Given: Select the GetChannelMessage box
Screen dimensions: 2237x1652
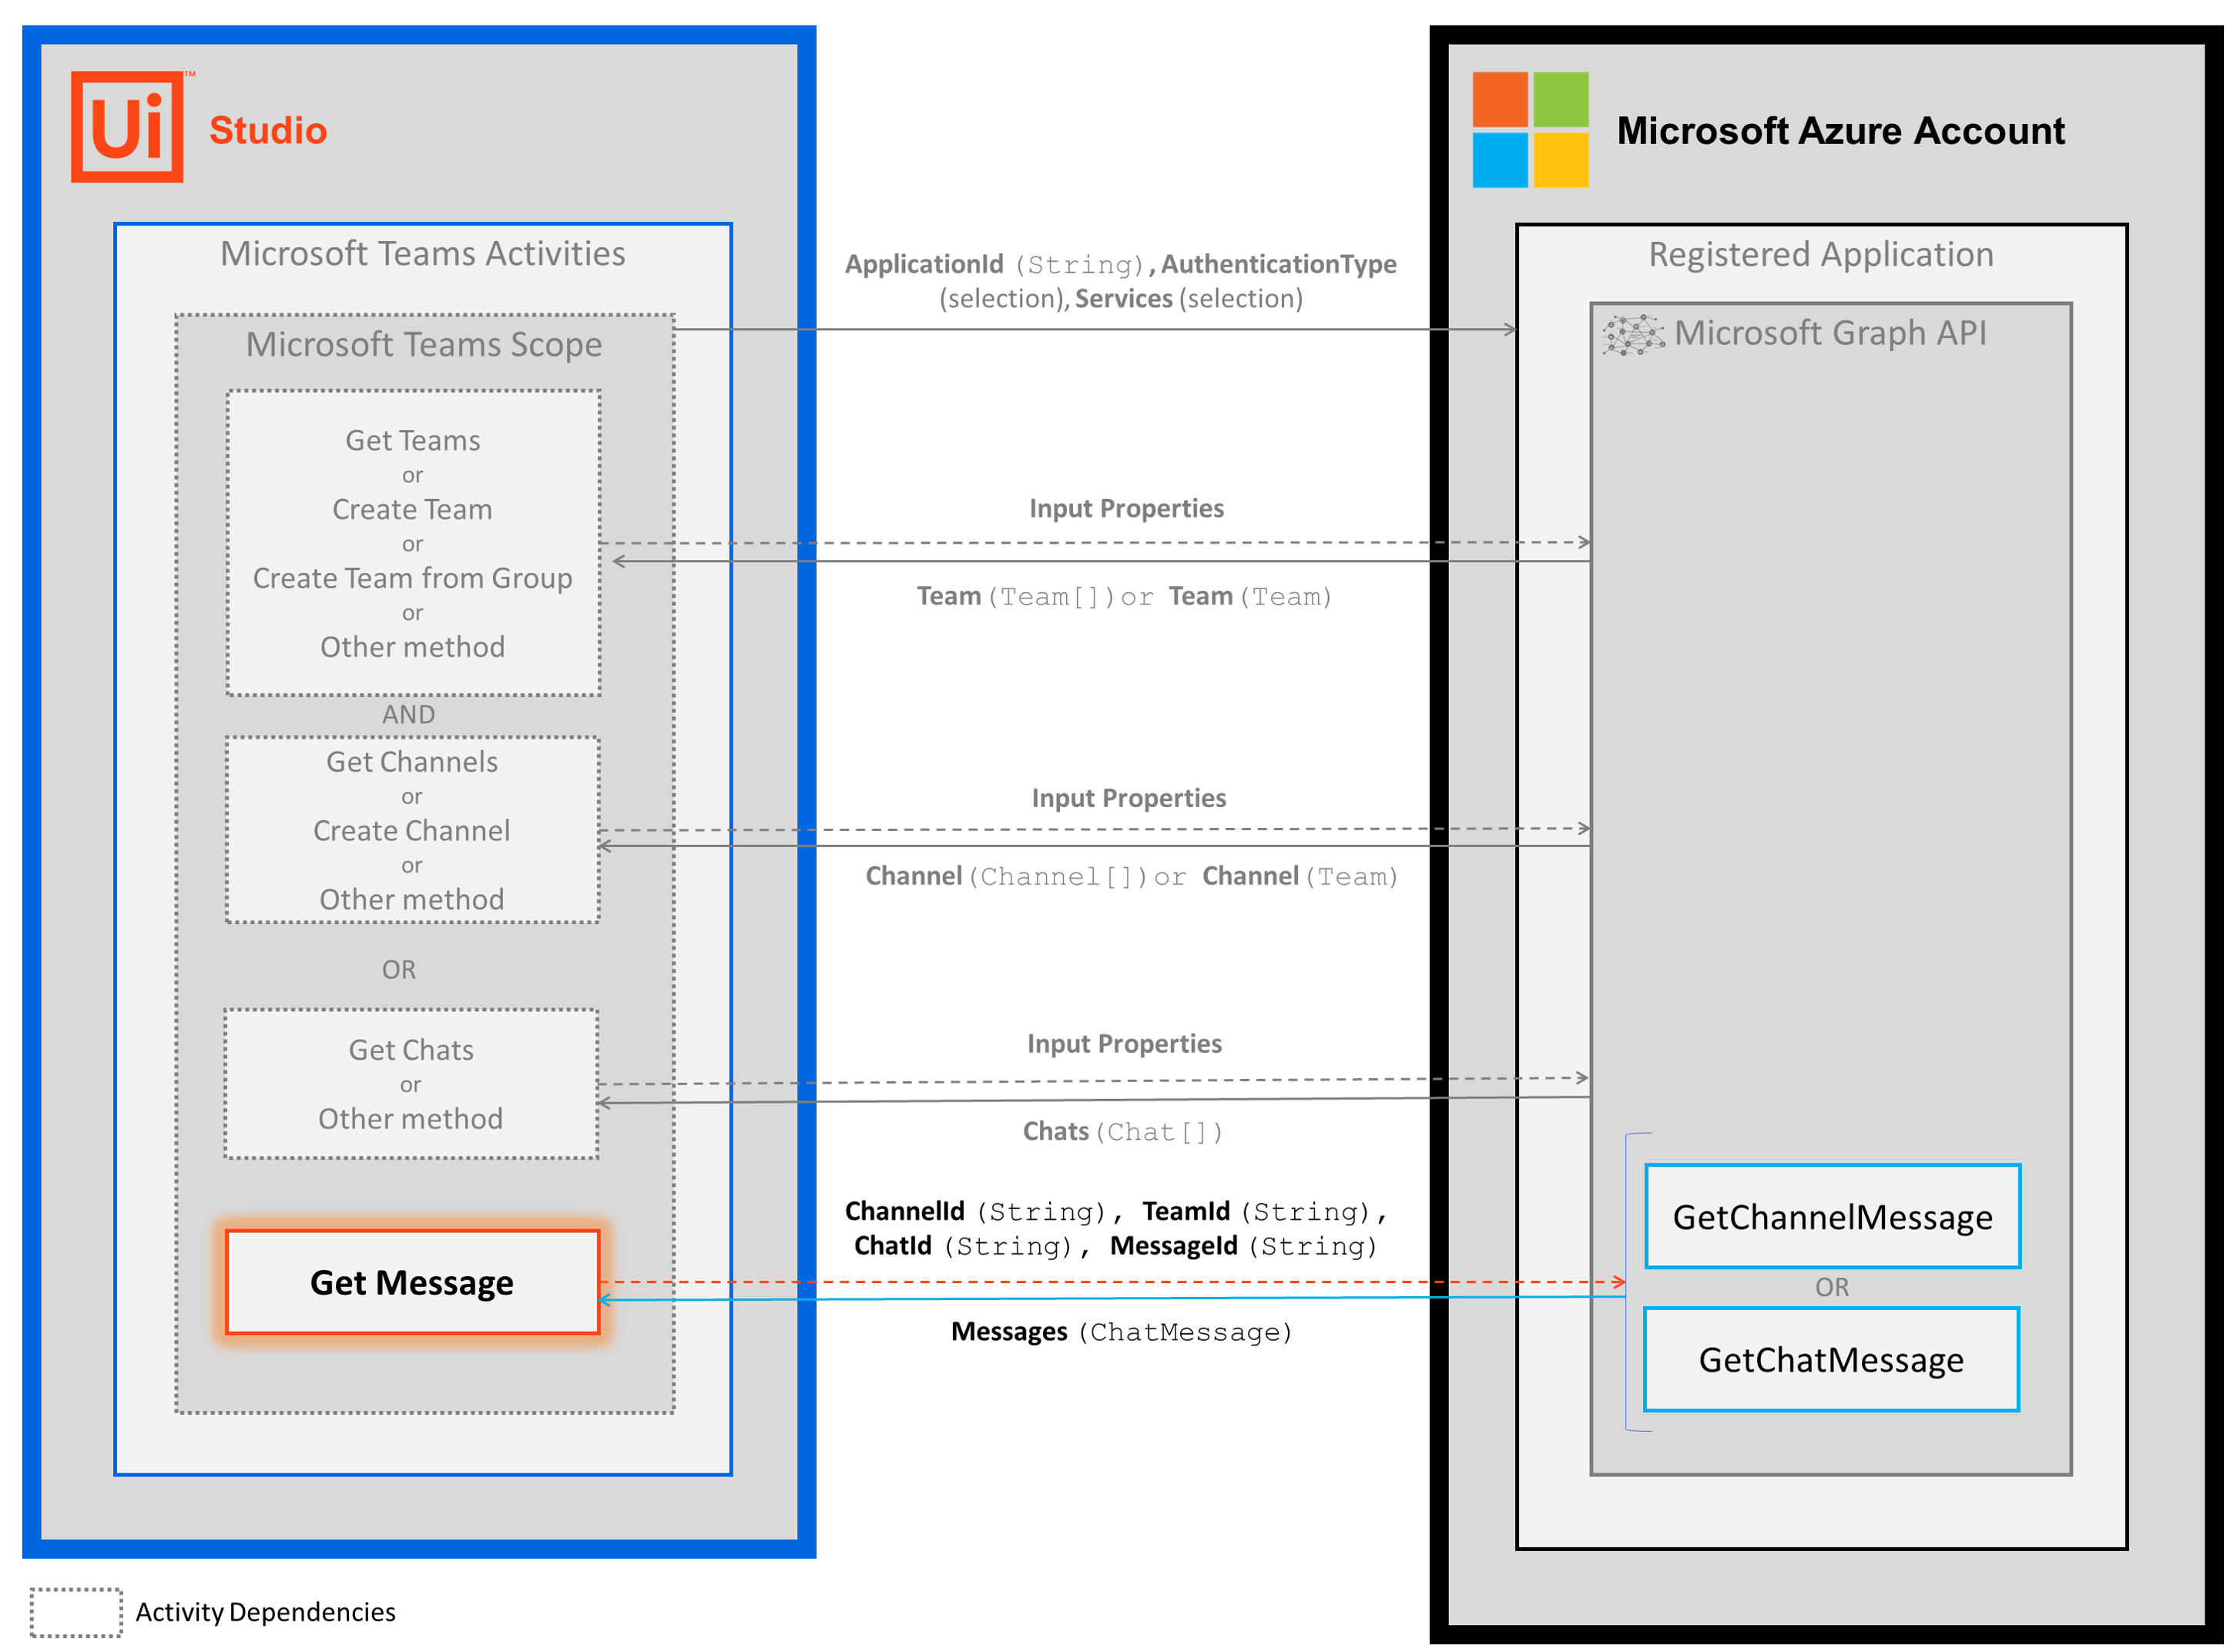Looking at the screenshot, I should pos(1832,1217).
